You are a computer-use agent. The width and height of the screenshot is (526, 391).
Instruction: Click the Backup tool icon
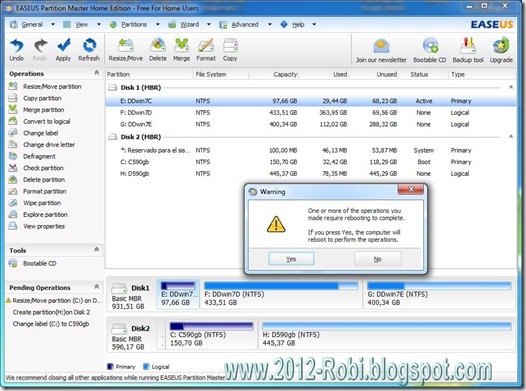coord(468,46)
